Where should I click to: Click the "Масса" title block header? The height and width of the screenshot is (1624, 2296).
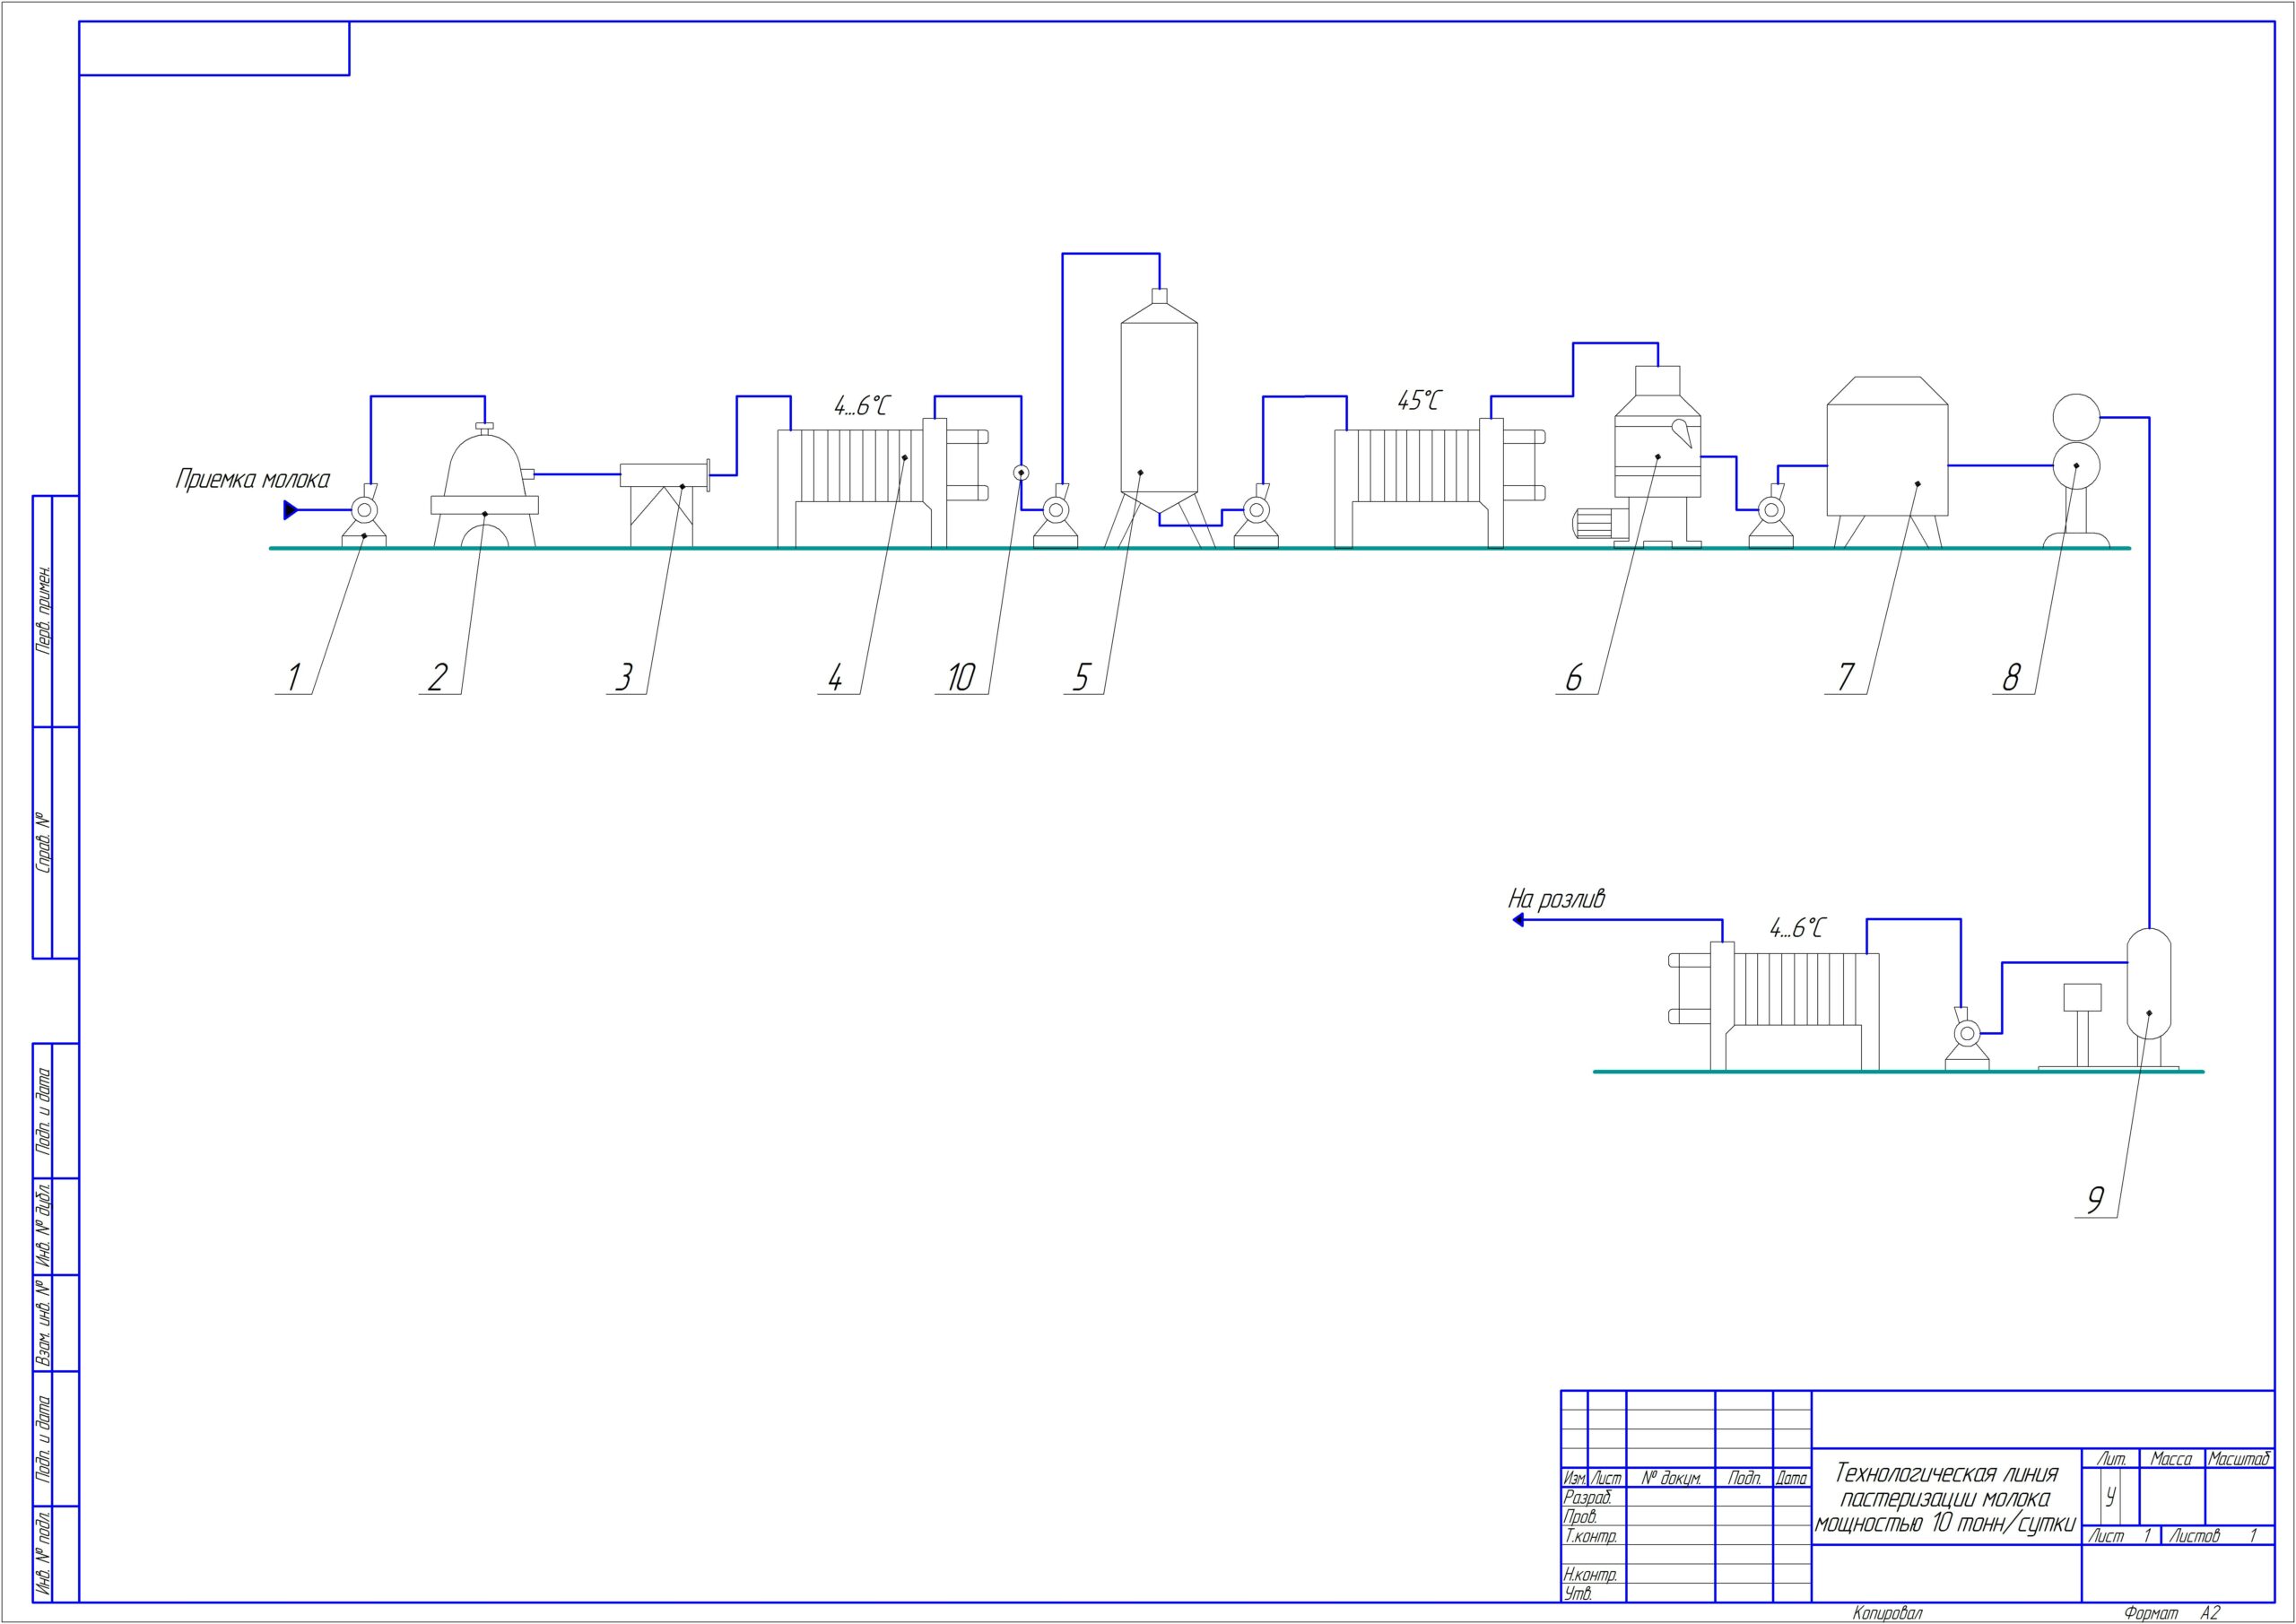pos(2172,1459)
